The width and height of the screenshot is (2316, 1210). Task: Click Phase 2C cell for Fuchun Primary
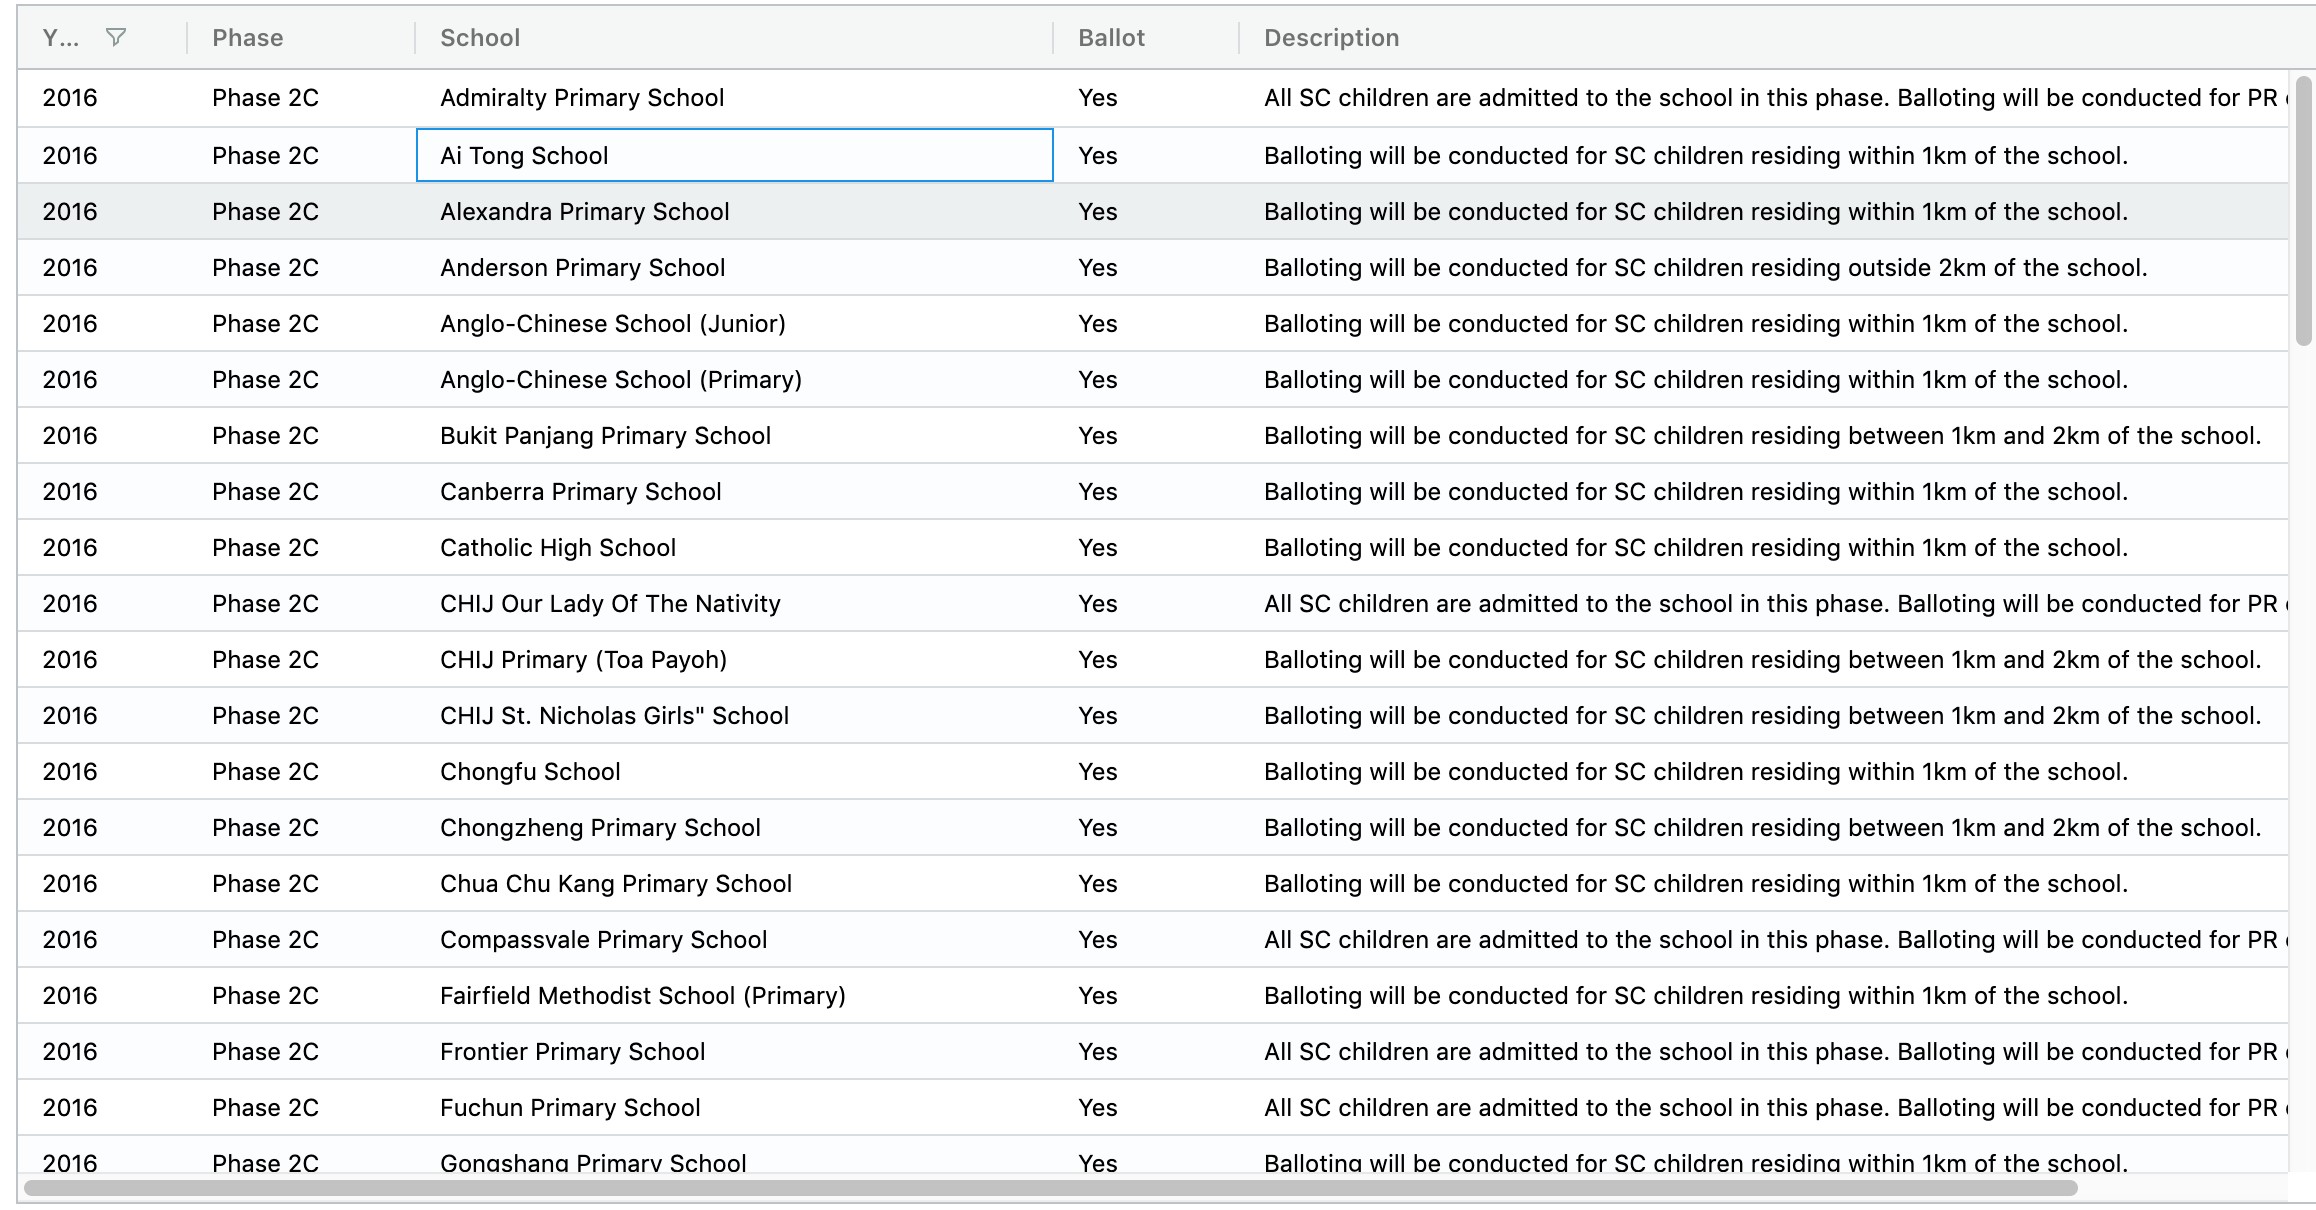265,1108
